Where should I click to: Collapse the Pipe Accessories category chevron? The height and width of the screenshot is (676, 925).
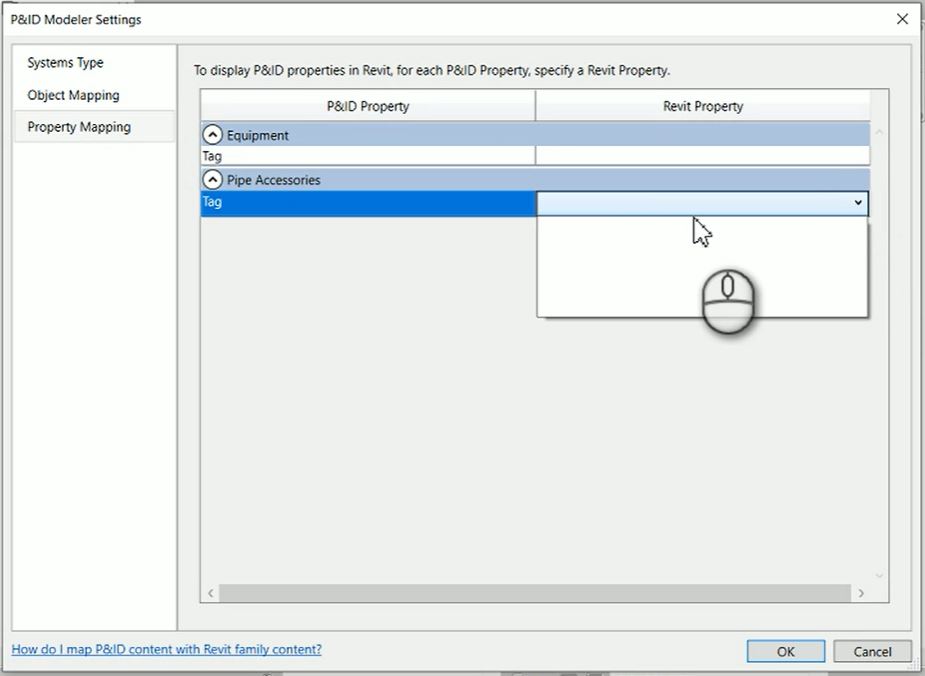tap(213, 179)
